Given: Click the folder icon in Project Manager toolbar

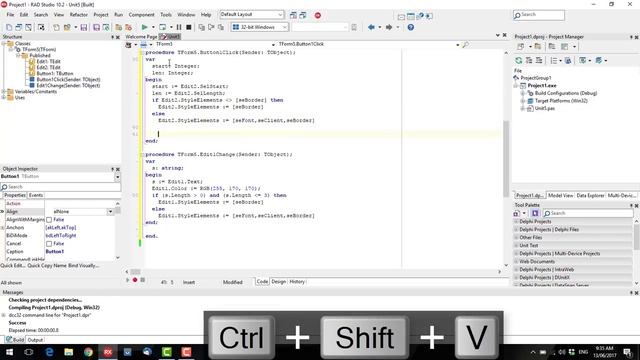Looking at the screenshot, I should pos(538,47).
